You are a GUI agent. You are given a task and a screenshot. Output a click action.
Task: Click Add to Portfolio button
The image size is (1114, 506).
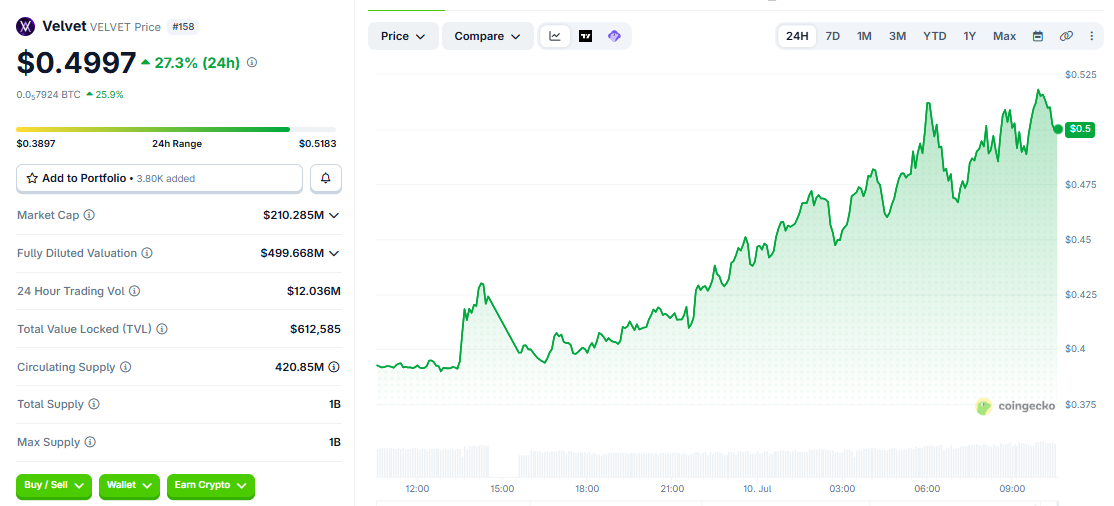(x=159, y=178)
